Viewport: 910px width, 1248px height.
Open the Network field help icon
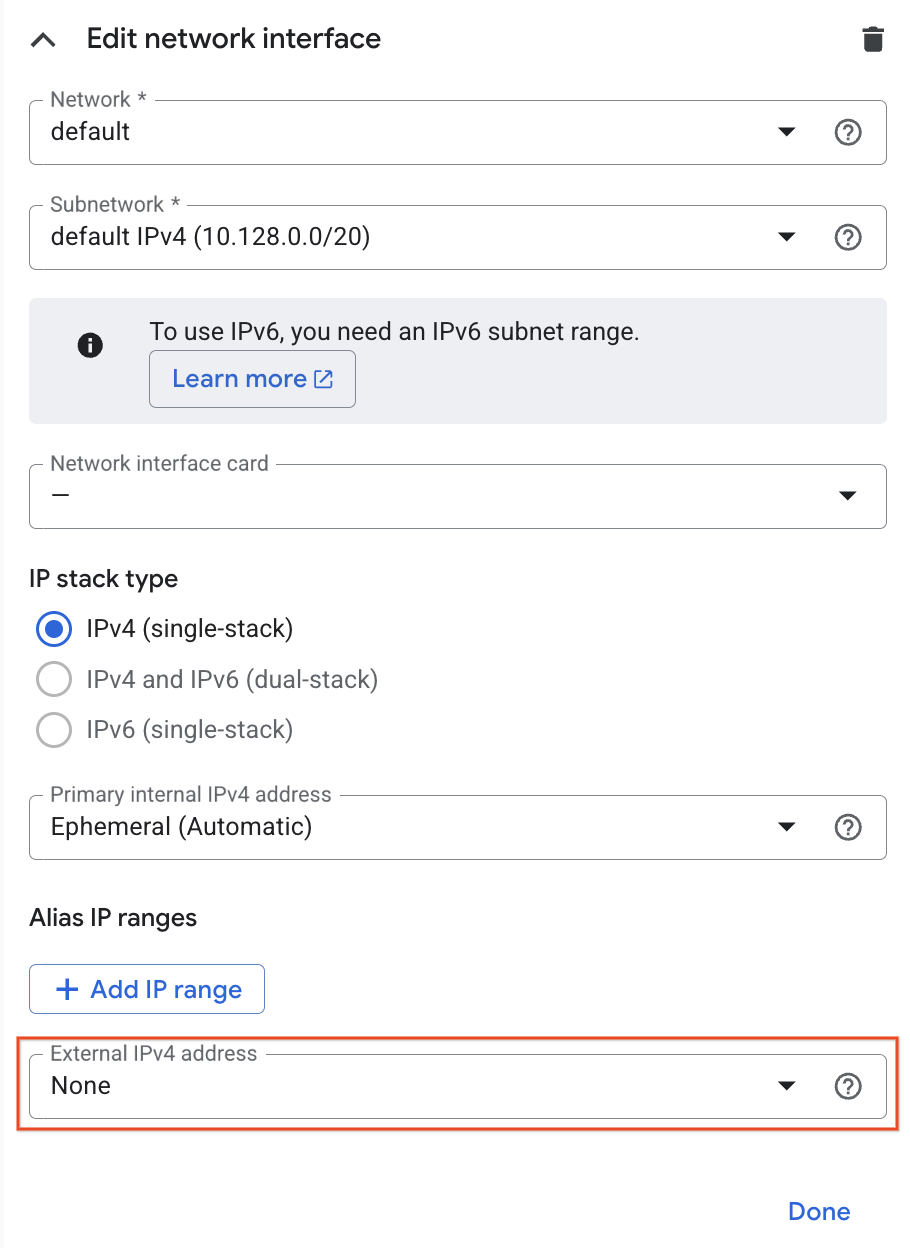[848, 132]
